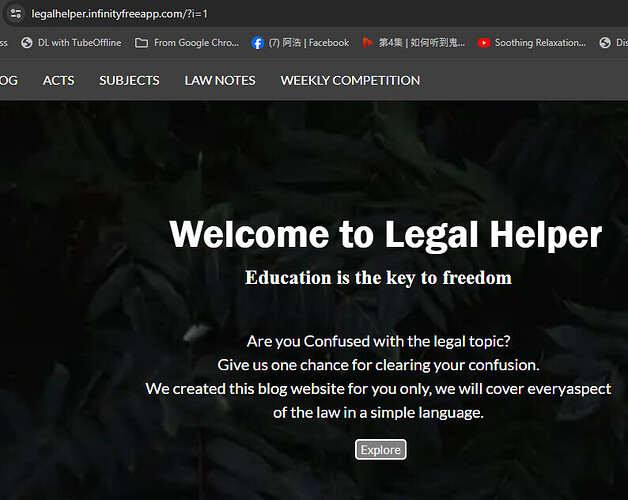Open WEEKLY COMPETITION page
Image resolution: width=628 pixels, height=500 pixels.
click(350, 81)
